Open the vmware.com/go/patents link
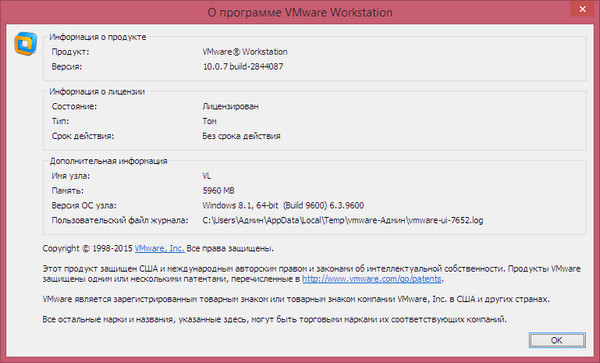This screenshot has width=600, height=363. pos(372,279)
